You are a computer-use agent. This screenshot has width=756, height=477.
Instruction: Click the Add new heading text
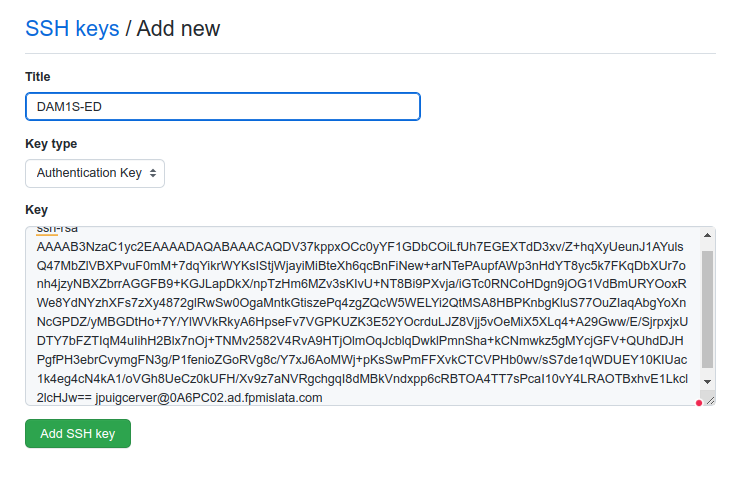(178, 28)
